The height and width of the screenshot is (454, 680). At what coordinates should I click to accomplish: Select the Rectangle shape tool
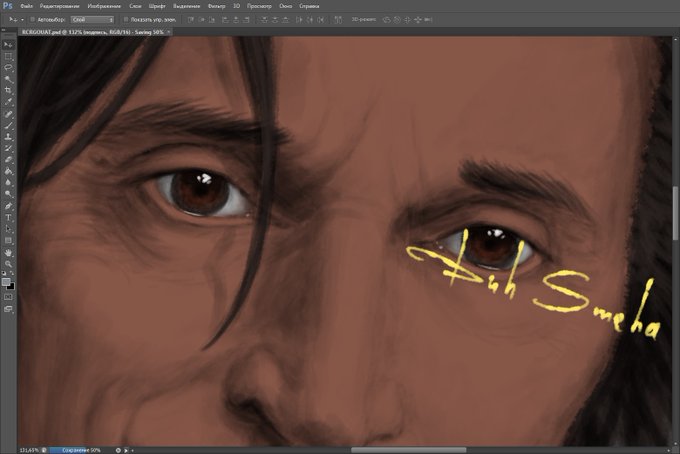click(8, 240)
